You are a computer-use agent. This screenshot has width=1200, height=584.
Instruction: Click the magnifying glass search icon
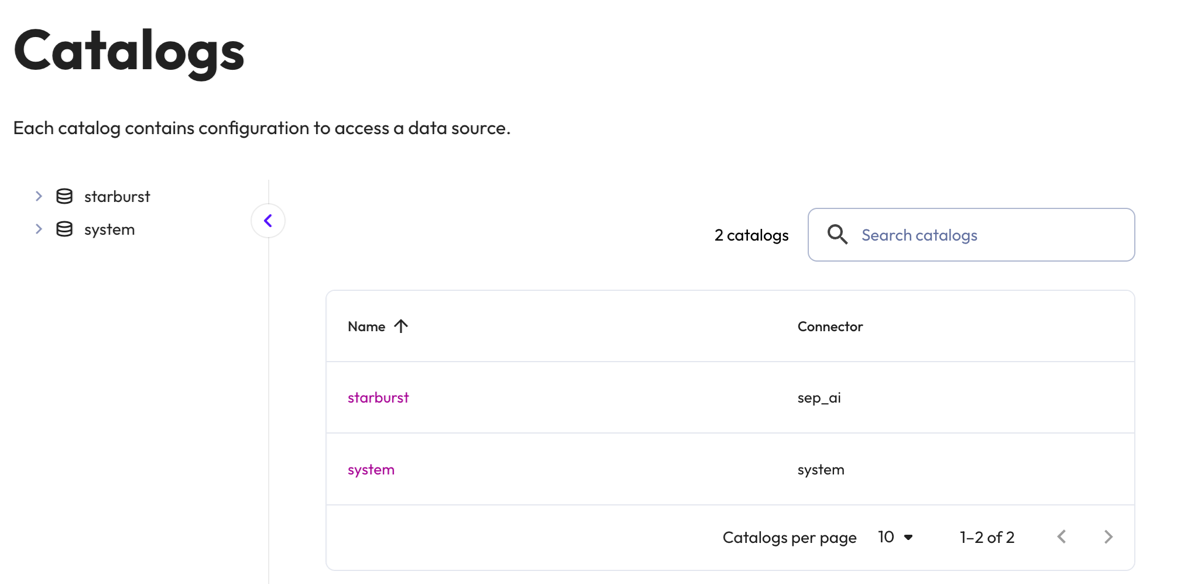(838, 234)
